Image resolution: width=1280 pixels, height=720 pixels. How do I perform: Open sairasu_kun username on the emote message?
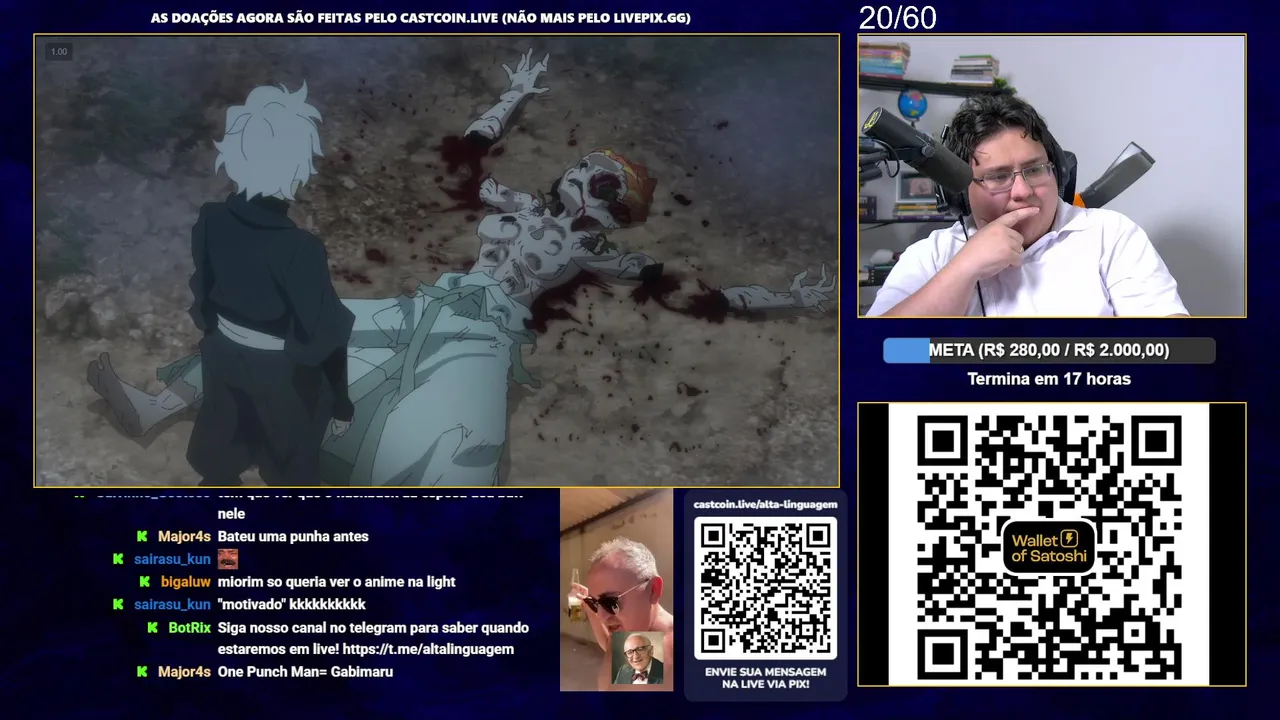(172, 559)
